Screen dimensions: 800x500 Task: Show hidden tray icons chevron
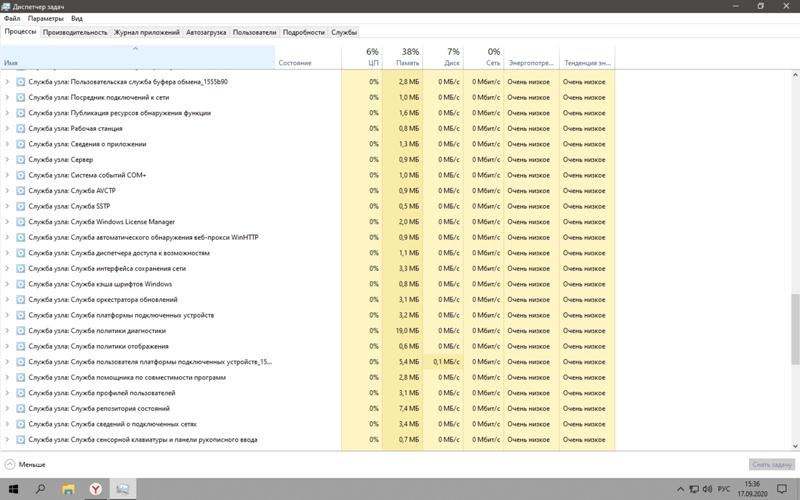click(680, 489)
